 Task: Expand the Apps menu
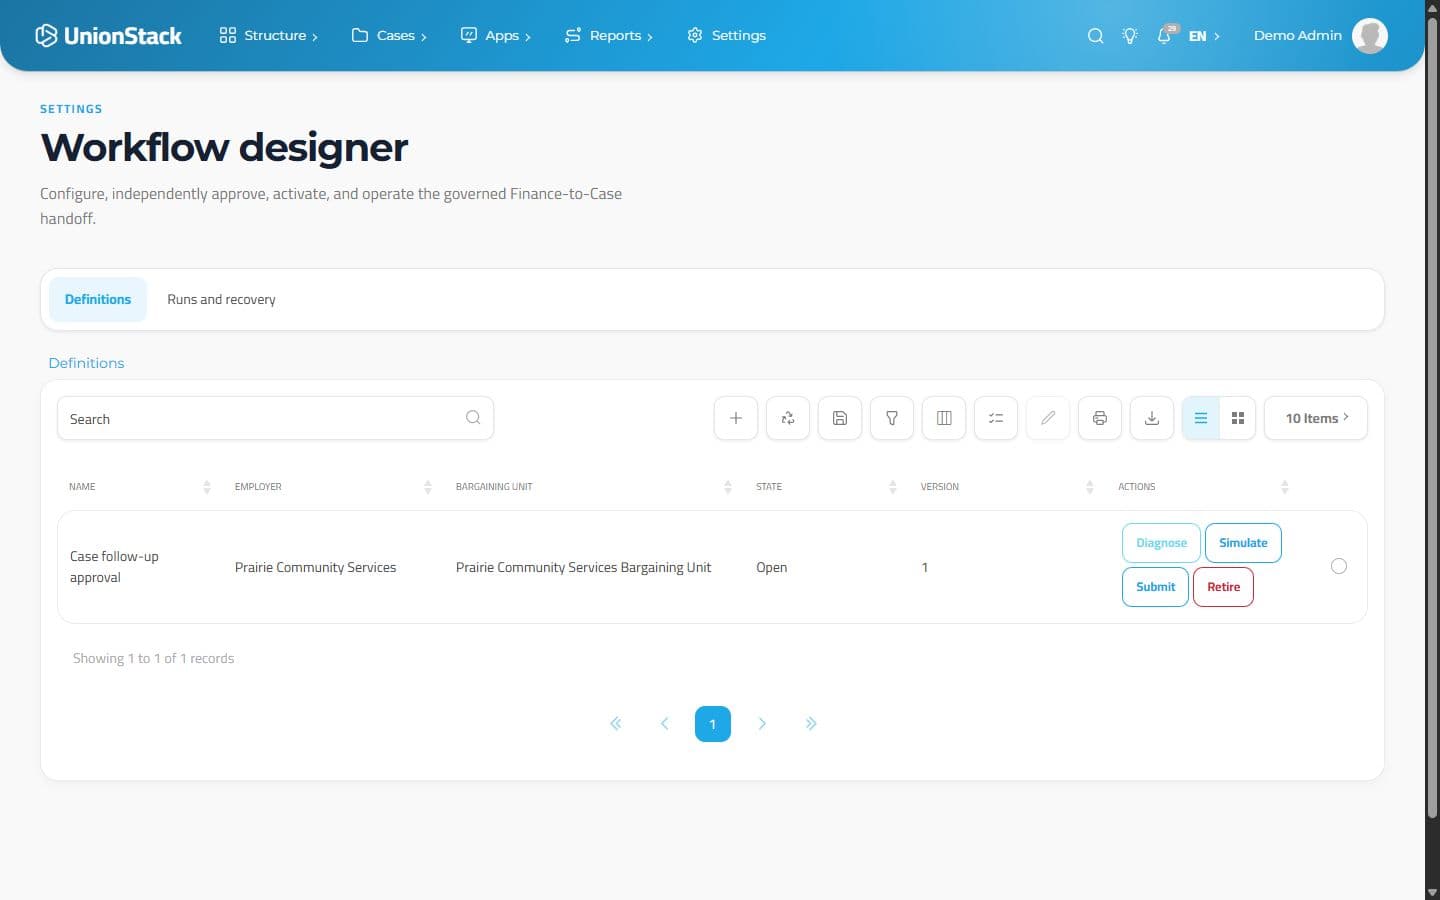(x=495, y=36)
